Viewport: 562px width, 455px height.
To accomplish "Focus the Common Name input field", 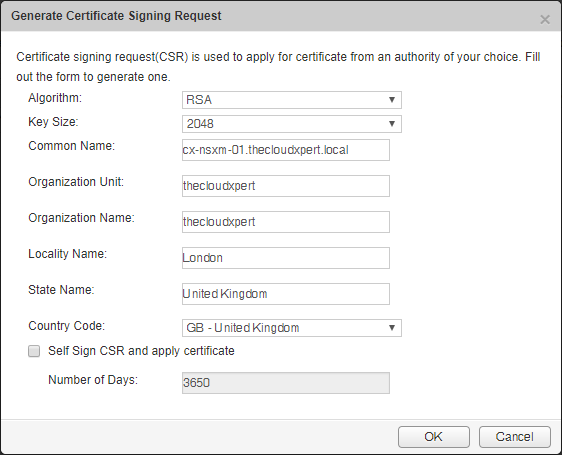I will pyautogui.click(x=286, y=150).
